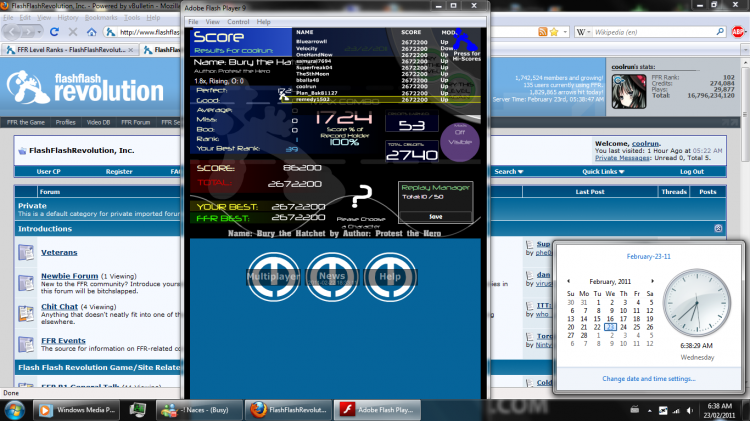Open Flash Player's File menu

[x=193, y=22]
